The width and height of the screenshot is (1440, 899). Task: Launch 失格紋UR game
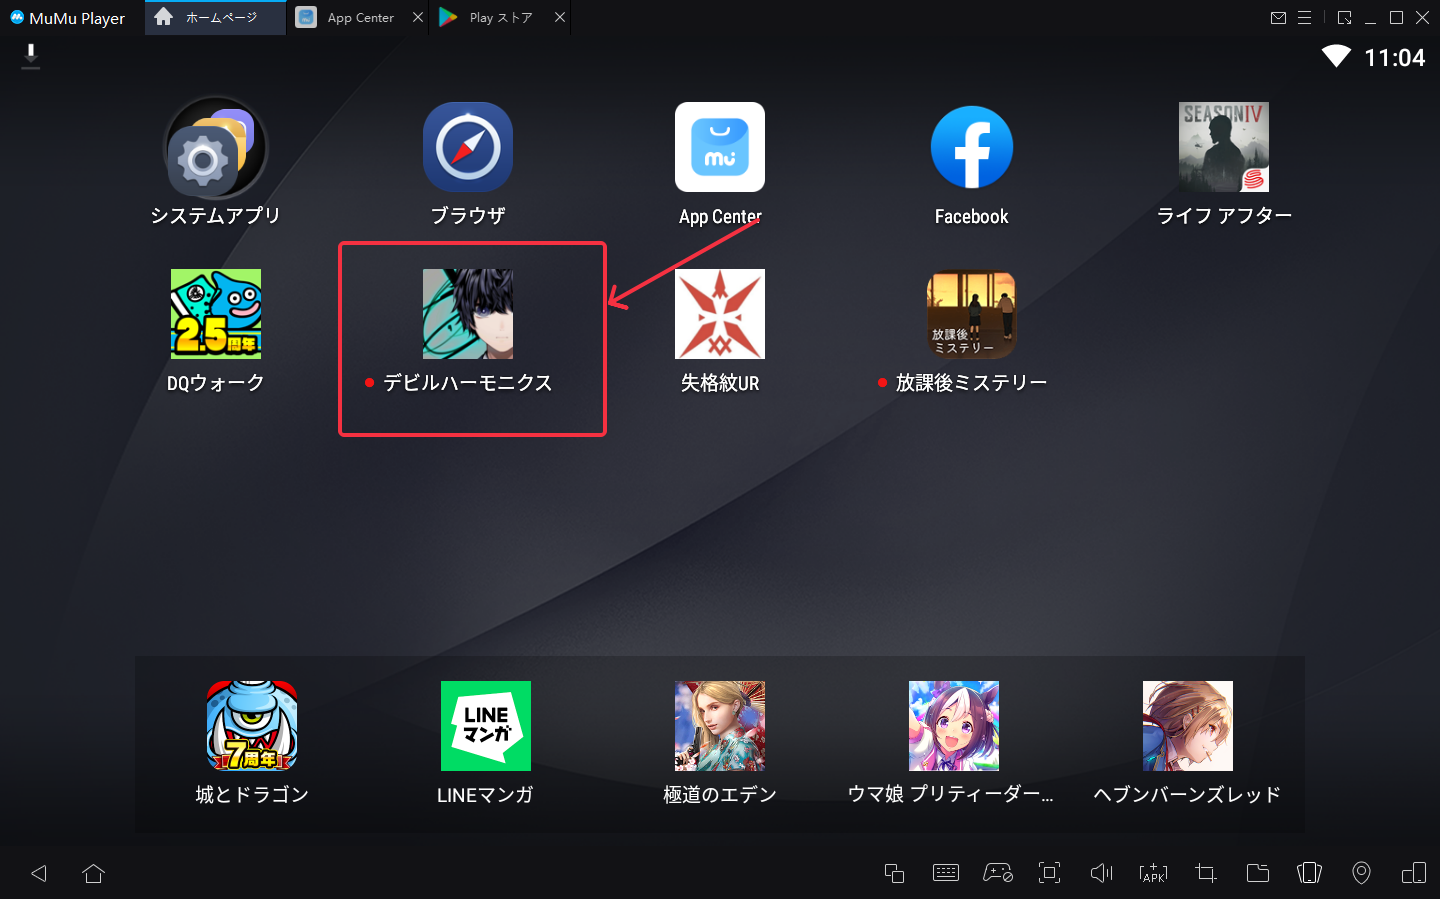point(720,314)
